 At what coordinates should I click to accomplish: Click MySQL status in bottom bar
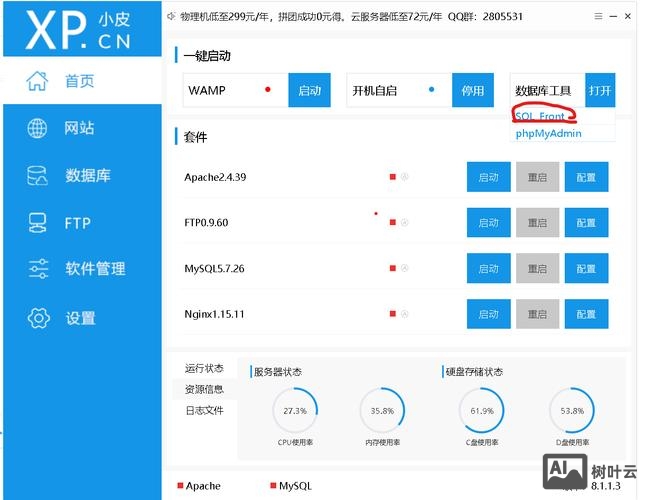pyautogui.click(x=291, y=486)
